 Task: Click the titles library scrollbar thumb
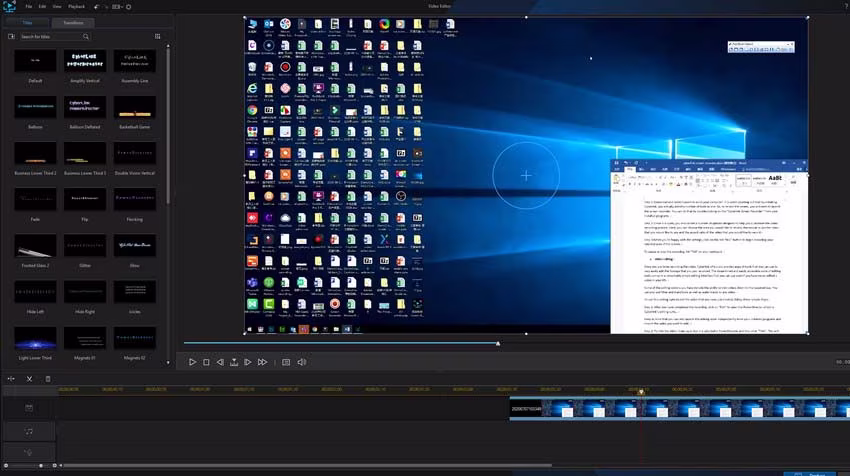coord(168,126)
